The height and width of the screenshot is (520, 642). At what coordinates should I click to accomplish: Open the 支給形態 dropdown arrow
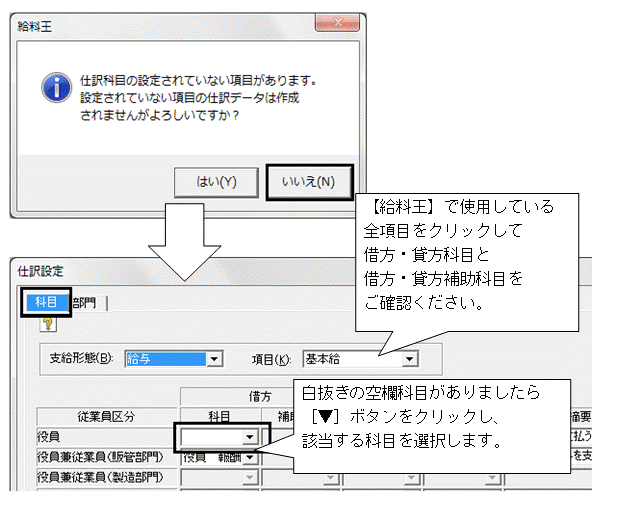214,359
